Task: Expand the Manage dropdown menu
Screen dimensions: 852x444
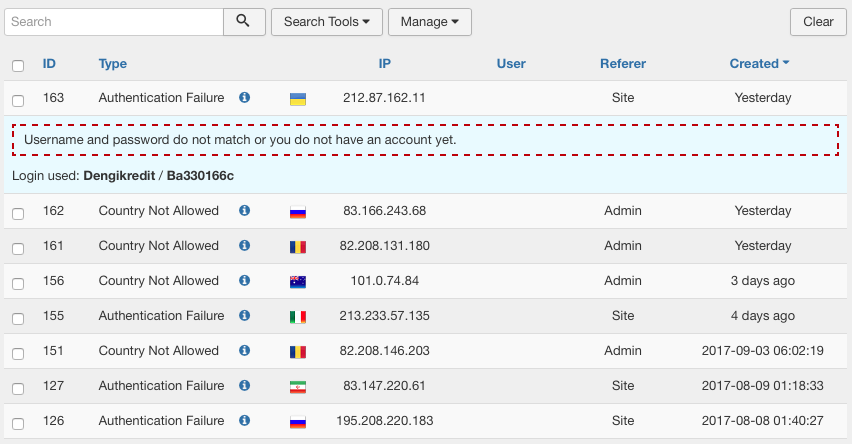Action: click(429, 22)
